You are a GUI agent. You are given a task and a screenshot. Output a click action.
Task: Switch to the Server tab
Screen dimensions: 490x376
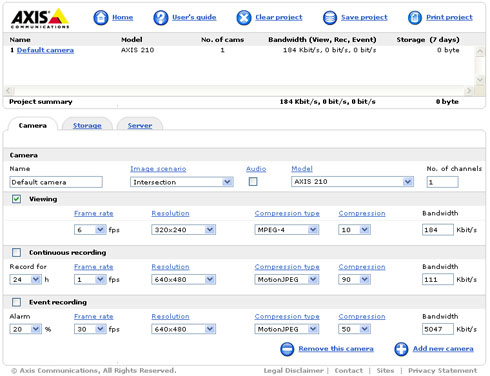[x=140, y=125]
